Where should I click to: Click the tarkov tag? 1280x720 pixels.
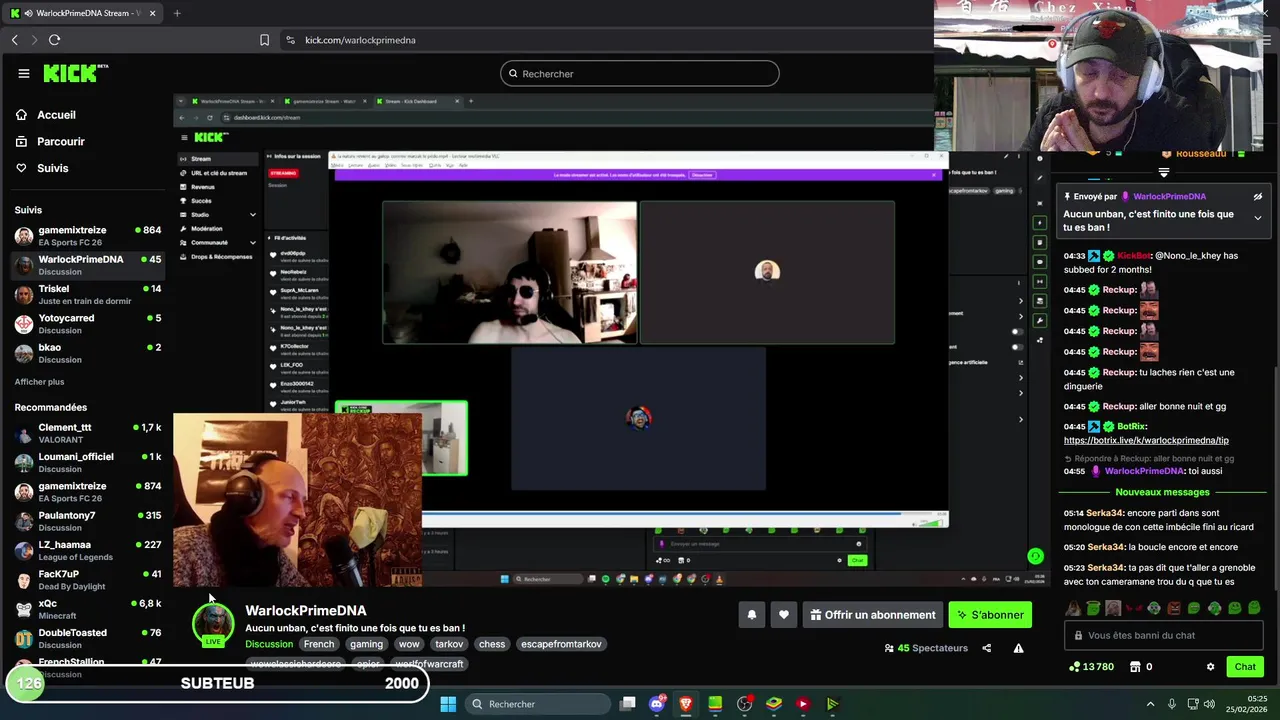[x=449, y=644]
